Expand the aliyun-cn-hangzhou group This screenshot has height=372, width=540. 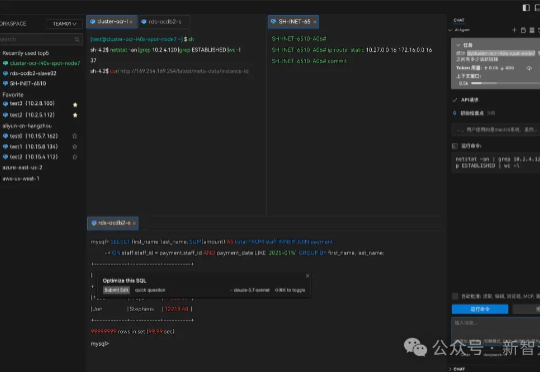[27, 126]
